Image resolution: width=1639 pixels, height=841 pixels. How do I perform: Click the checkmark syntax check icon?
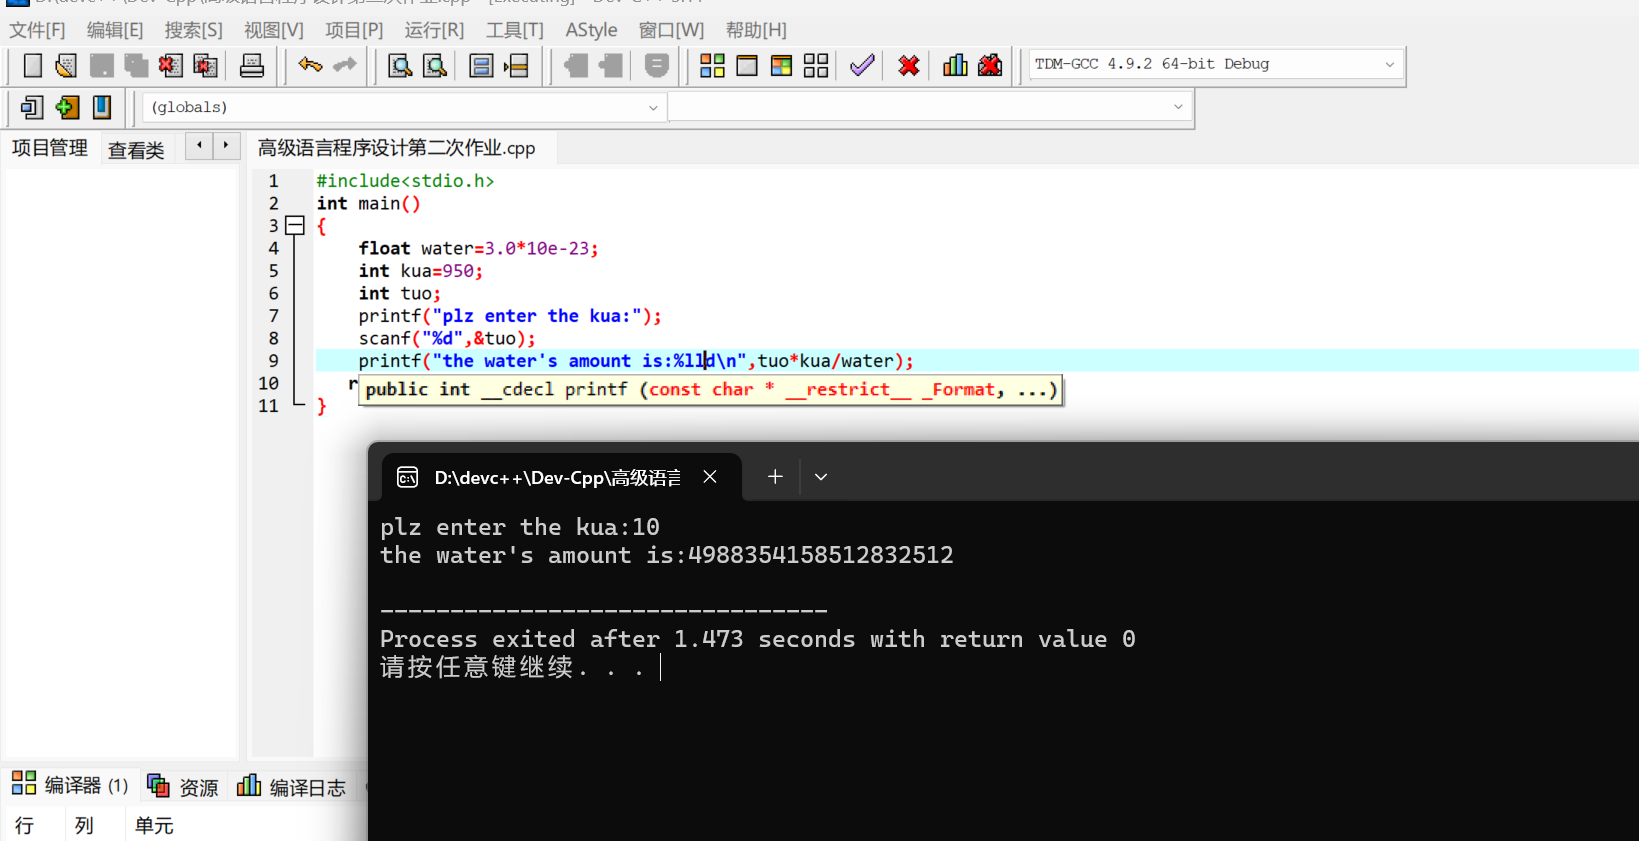click(862, 66)
